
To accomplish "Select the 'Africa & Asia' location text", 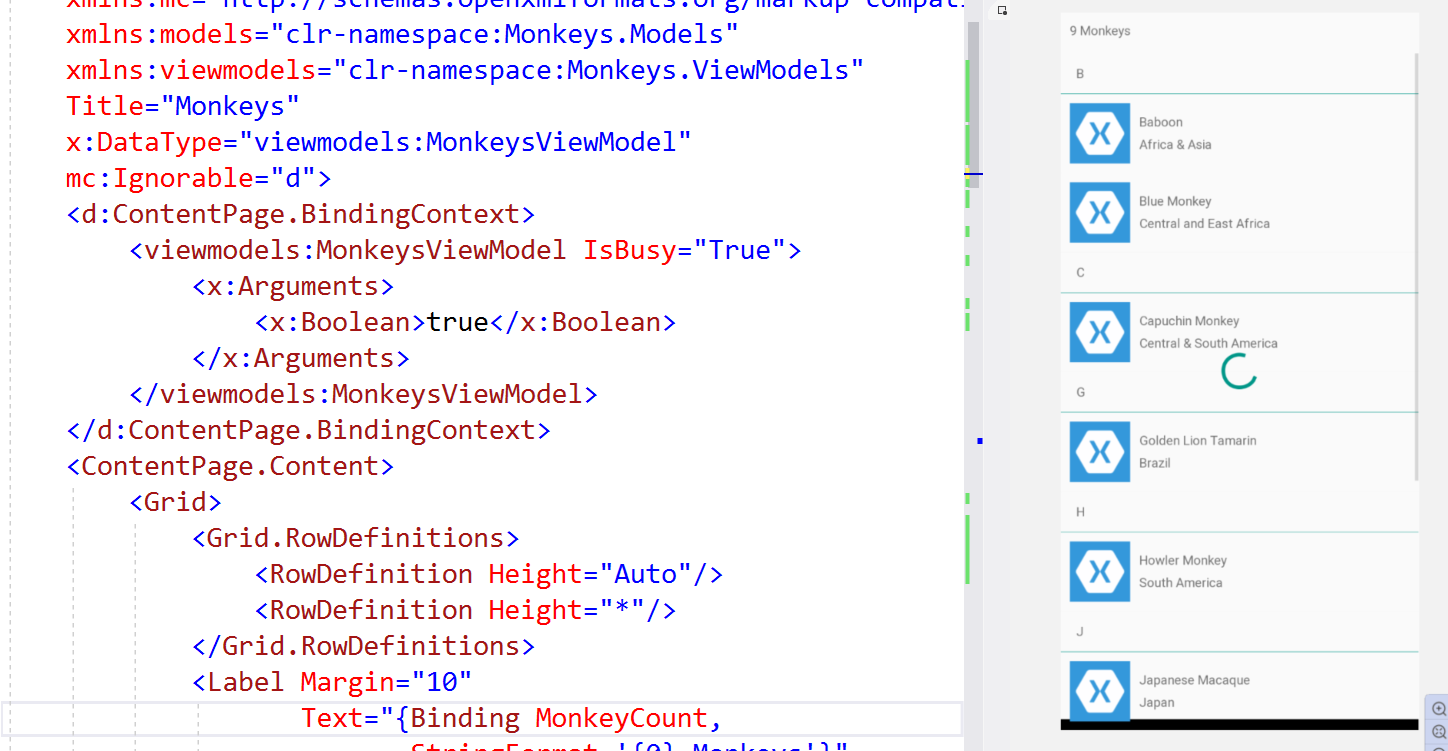I will 1175,144.
